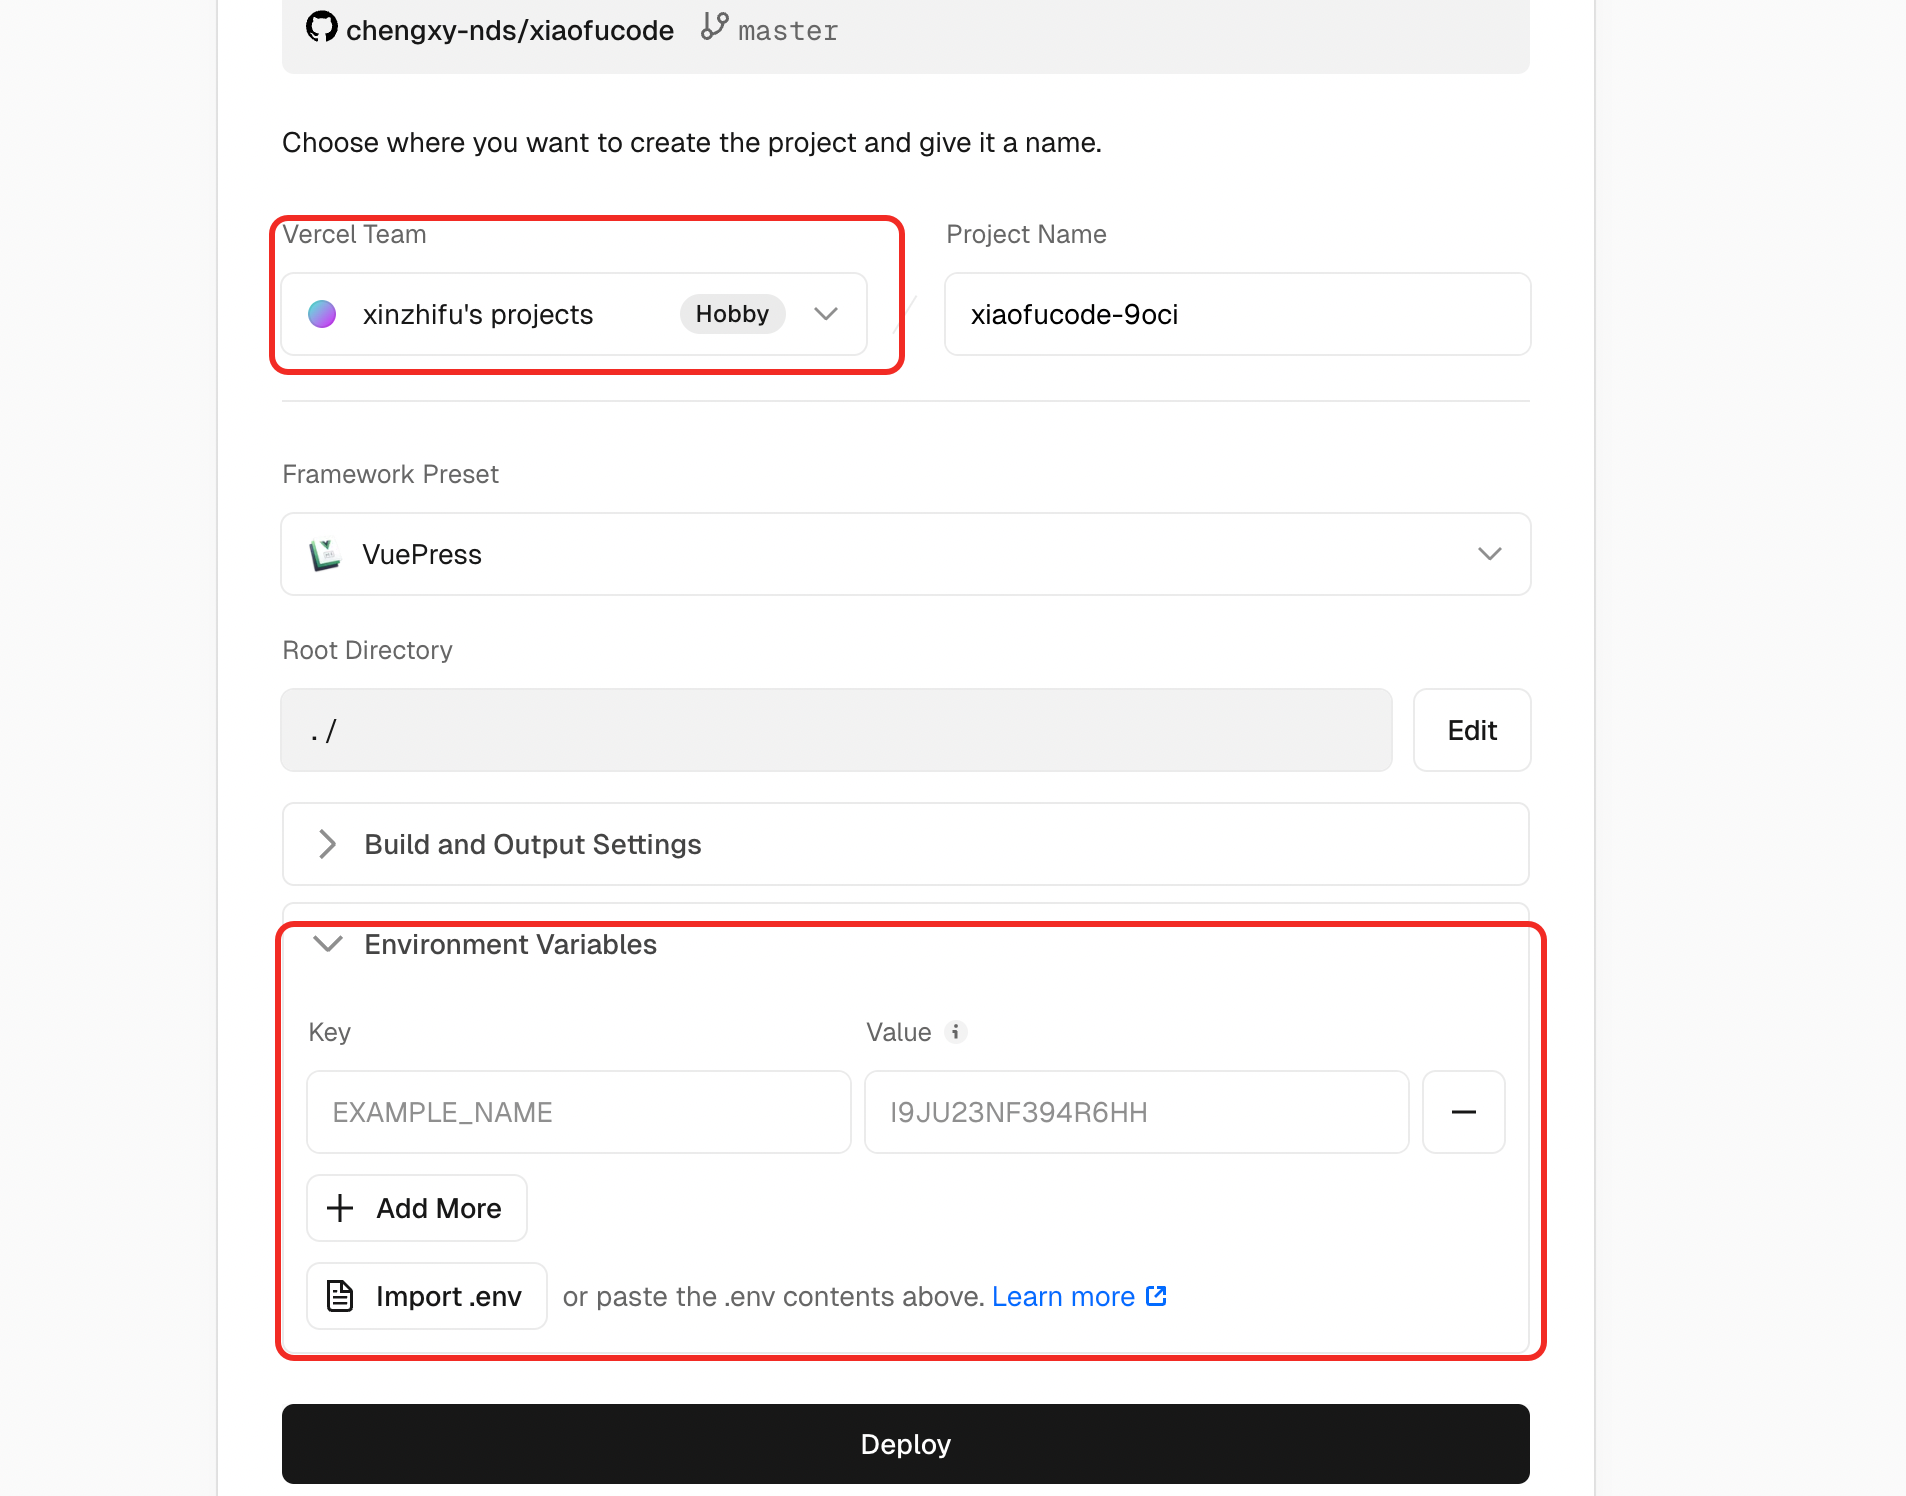1906x1496 pixels.
Task: Remove the environment variable row with minus
Action: (1463, 1112)
